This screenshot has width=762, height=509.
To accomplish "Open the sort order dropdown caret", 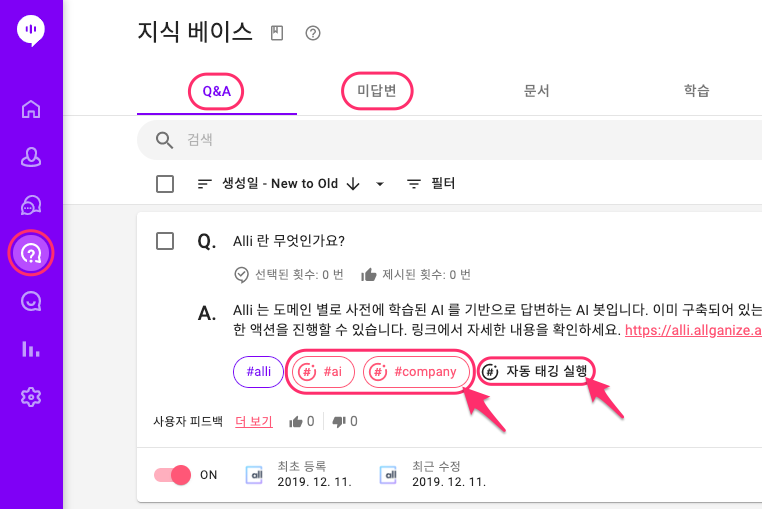I will tap(380, 184).
